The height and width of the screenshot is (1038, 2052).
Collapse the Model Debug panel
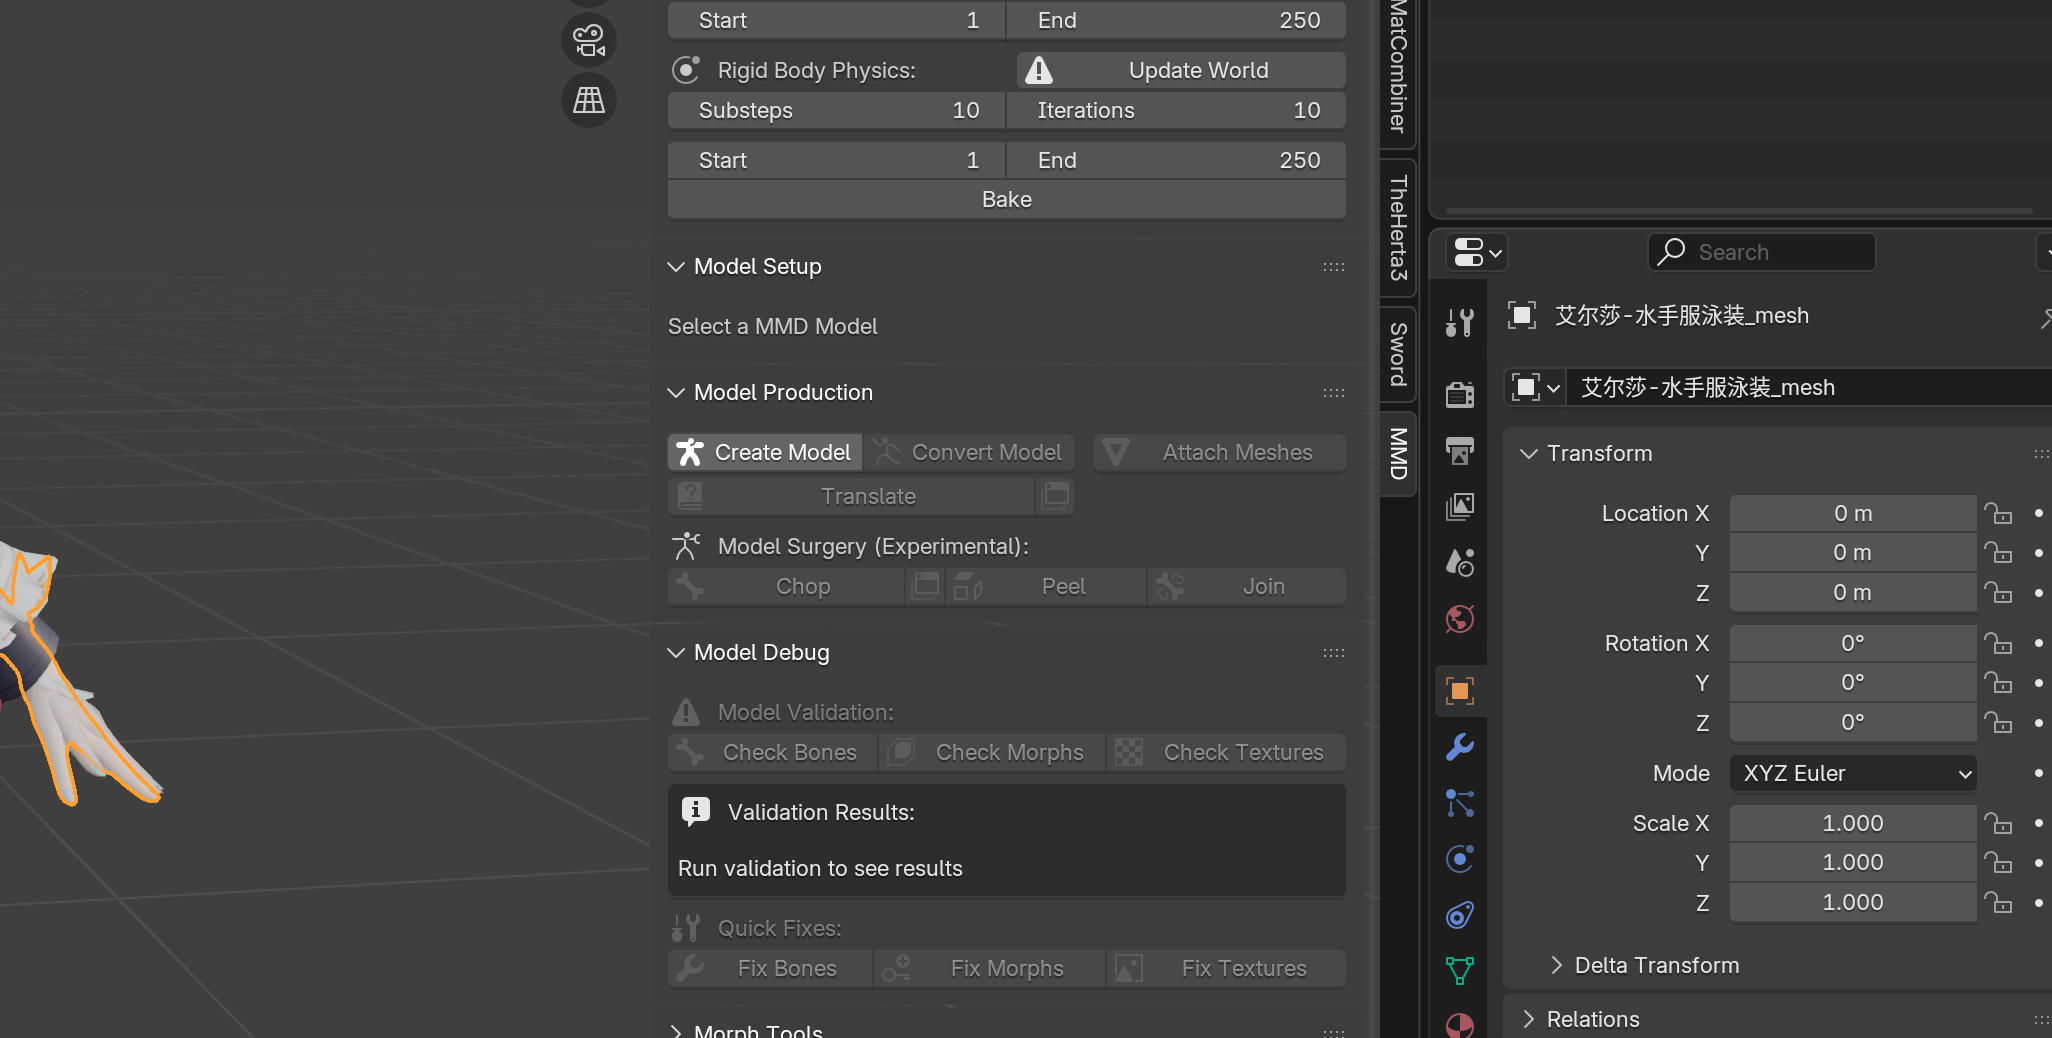(677, 653)
